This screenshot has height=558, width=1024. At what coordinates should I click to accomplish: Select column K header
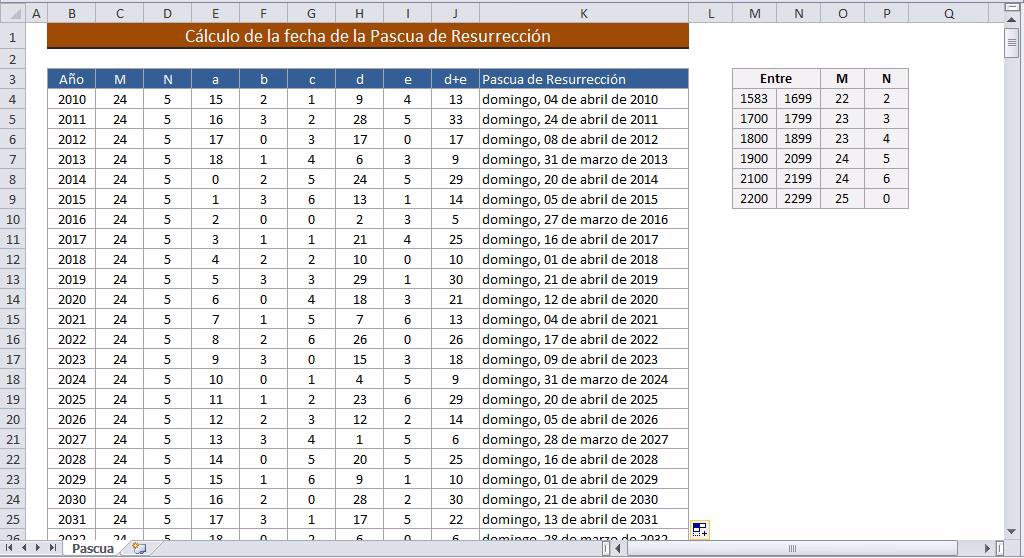click(x=584, y=13)
